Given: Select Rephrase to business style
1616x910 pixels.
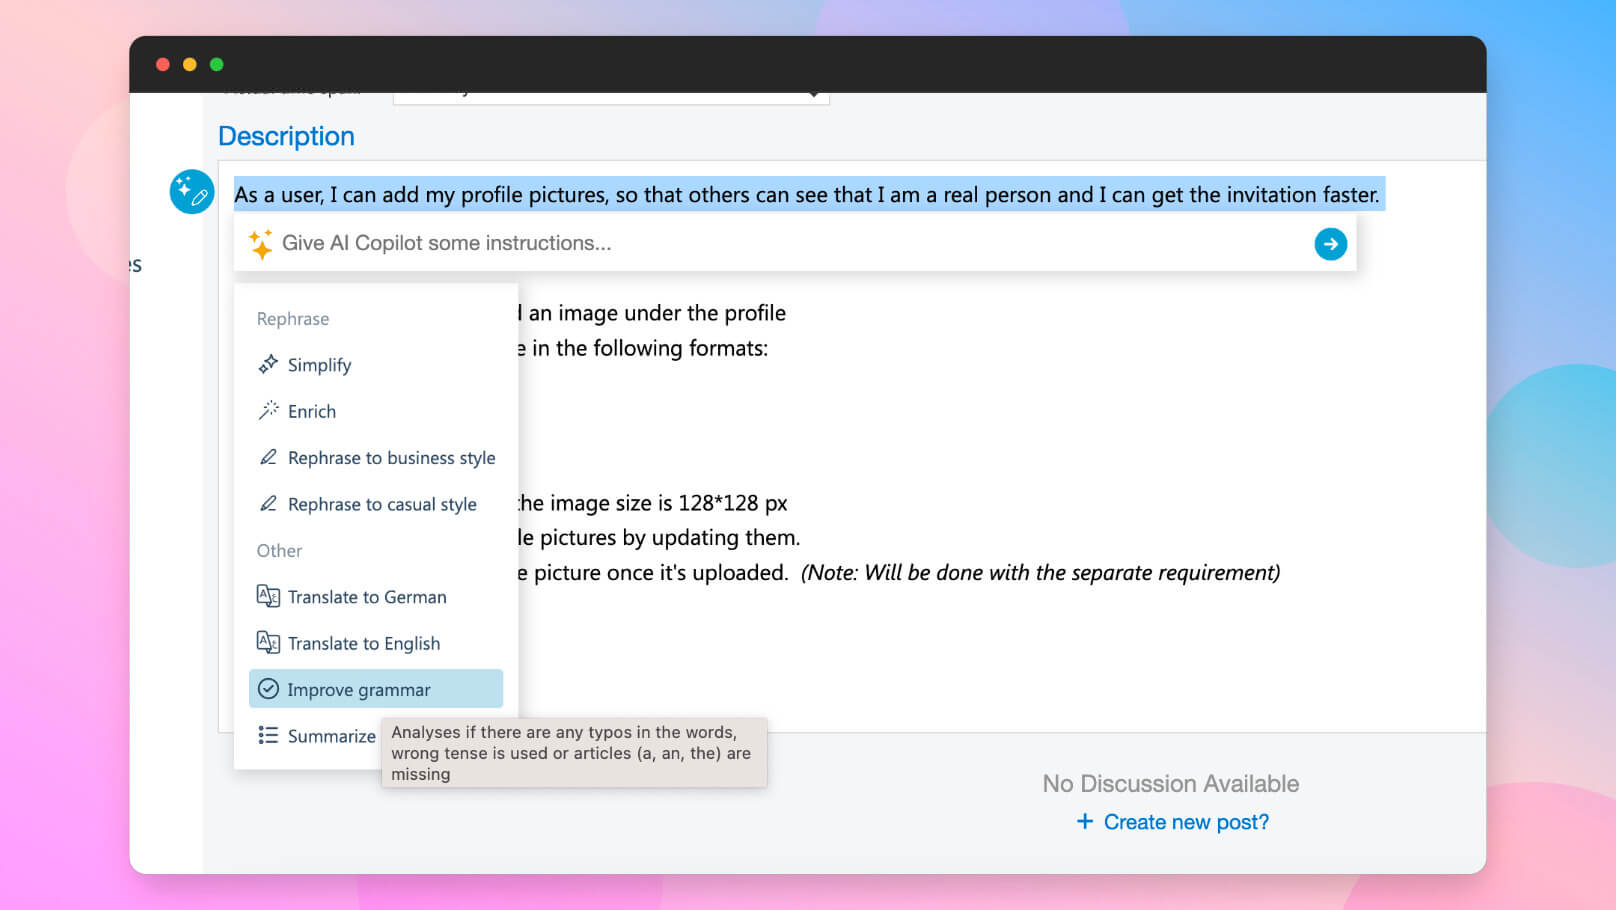Looking at the screenshot, I should [391, 458].
